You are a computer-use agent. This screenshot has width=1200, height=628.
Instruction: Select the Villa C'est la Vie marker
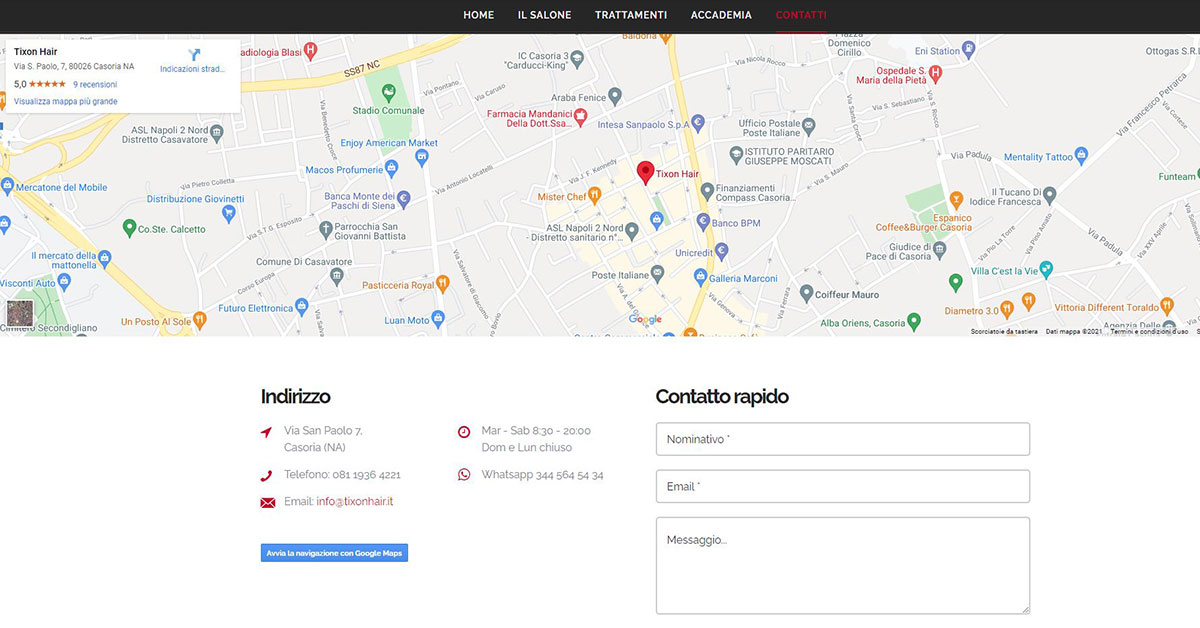click(1046, 269)
